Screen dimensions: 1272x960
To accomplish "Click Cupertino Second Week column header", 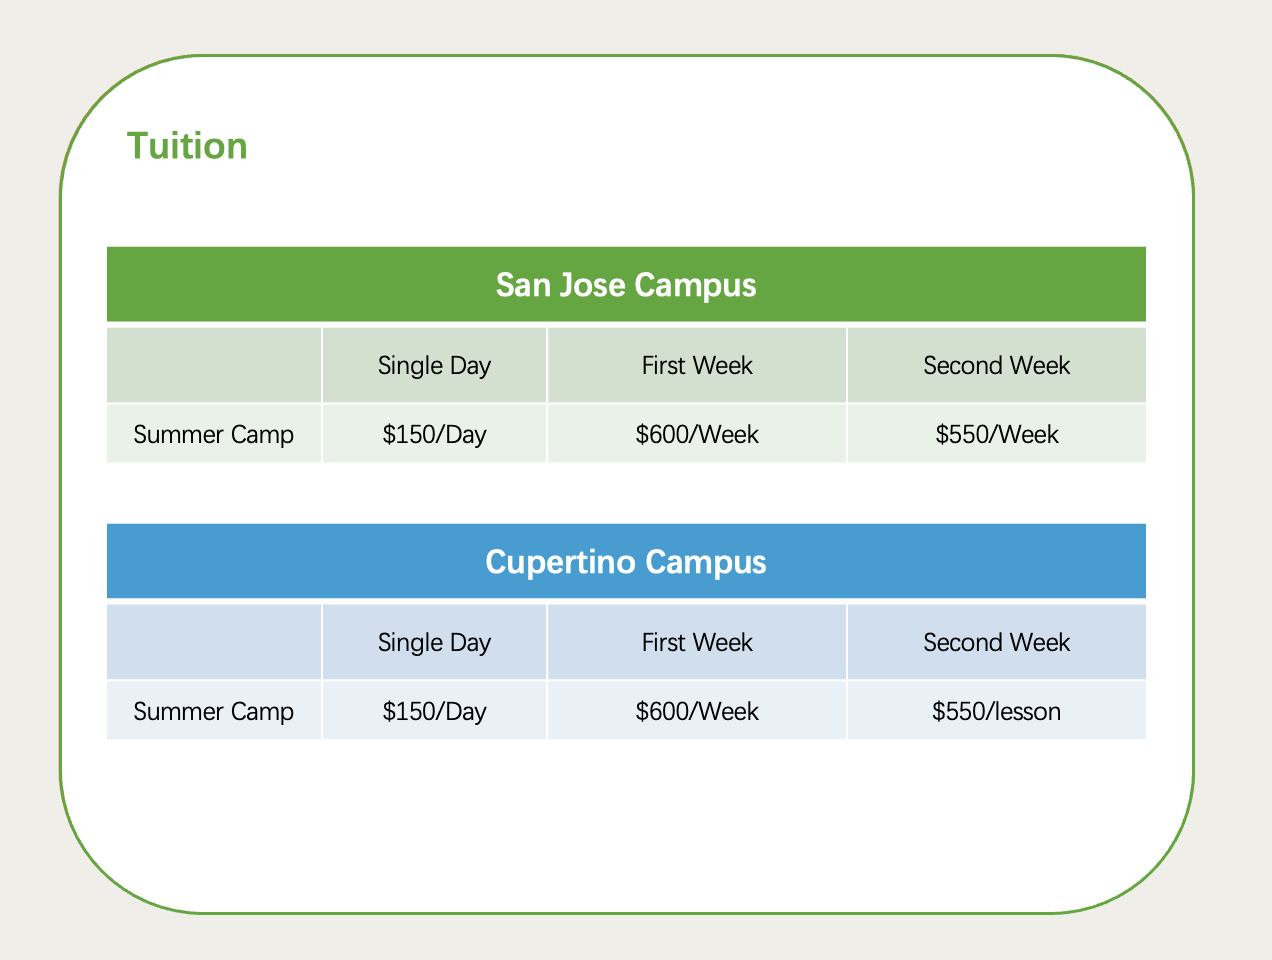I will point(997,642).
